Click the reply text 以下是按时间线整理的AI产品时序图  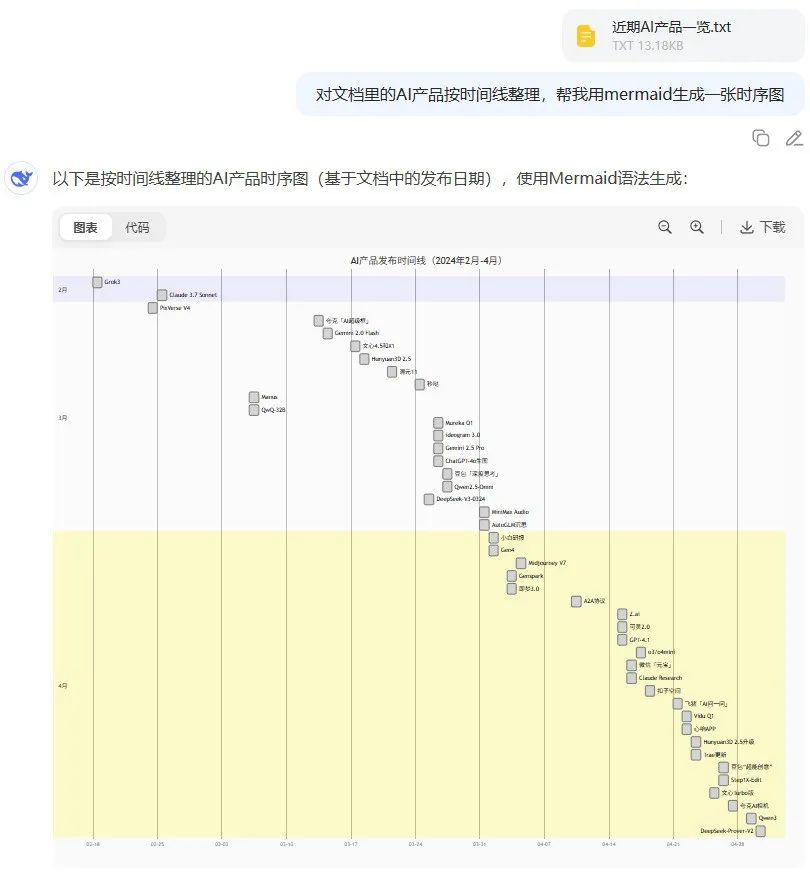(x=370, y=179)
